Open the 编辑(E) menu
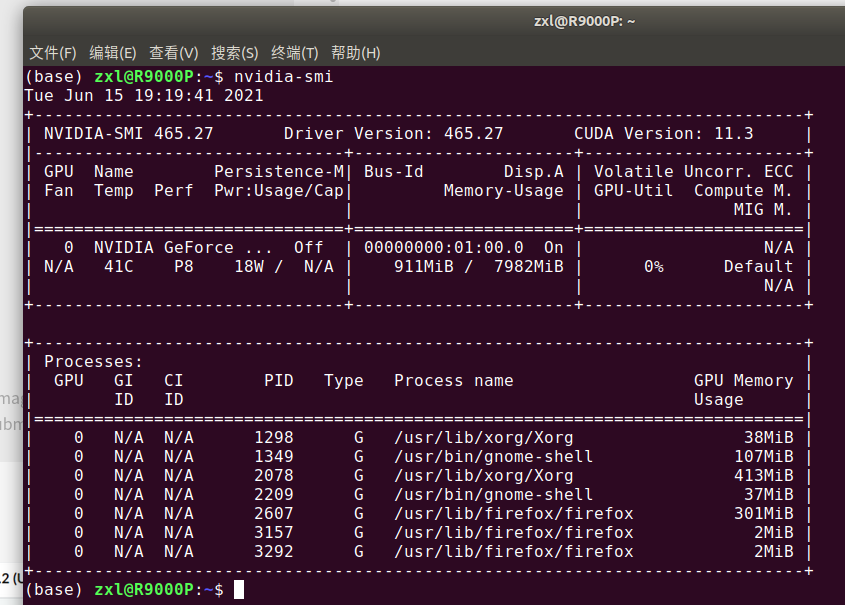Image resolution: width=845 pixels, height=605 pixels. point(113,53)
